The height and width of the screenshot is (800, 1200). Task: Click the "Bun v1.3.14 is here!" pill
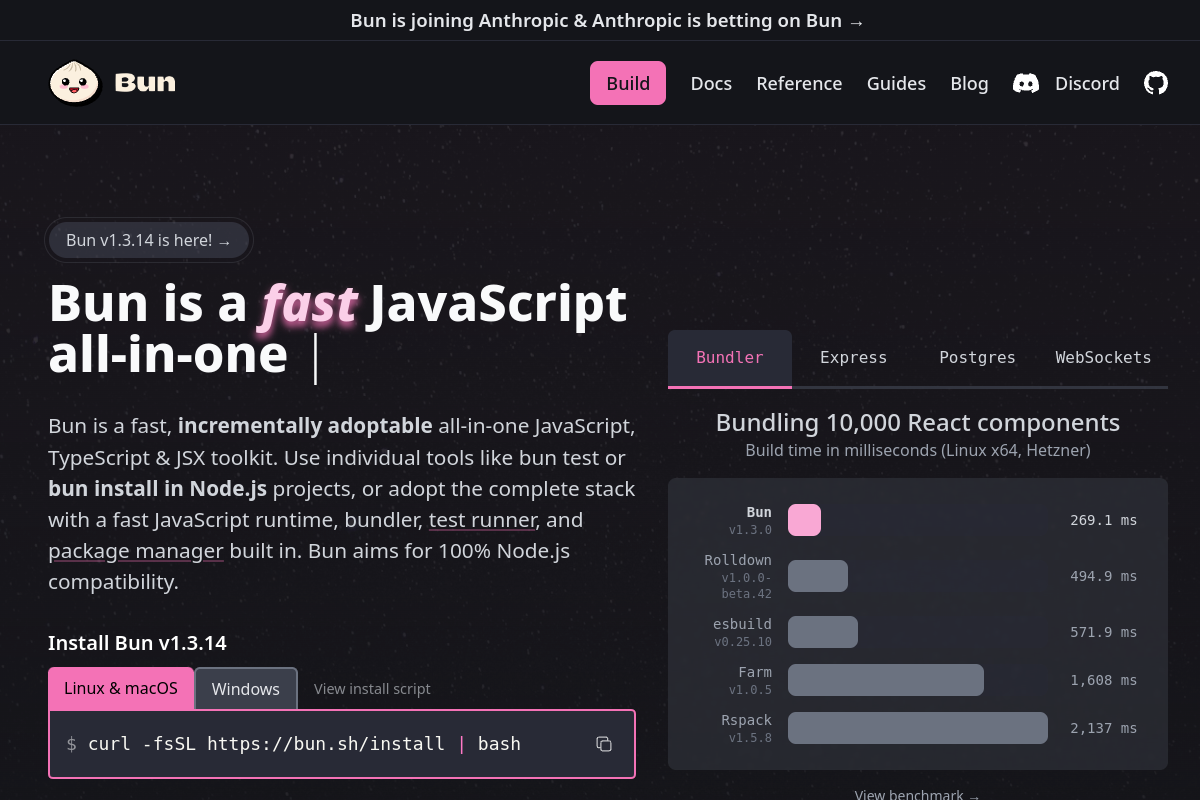(x=149, y=240)
